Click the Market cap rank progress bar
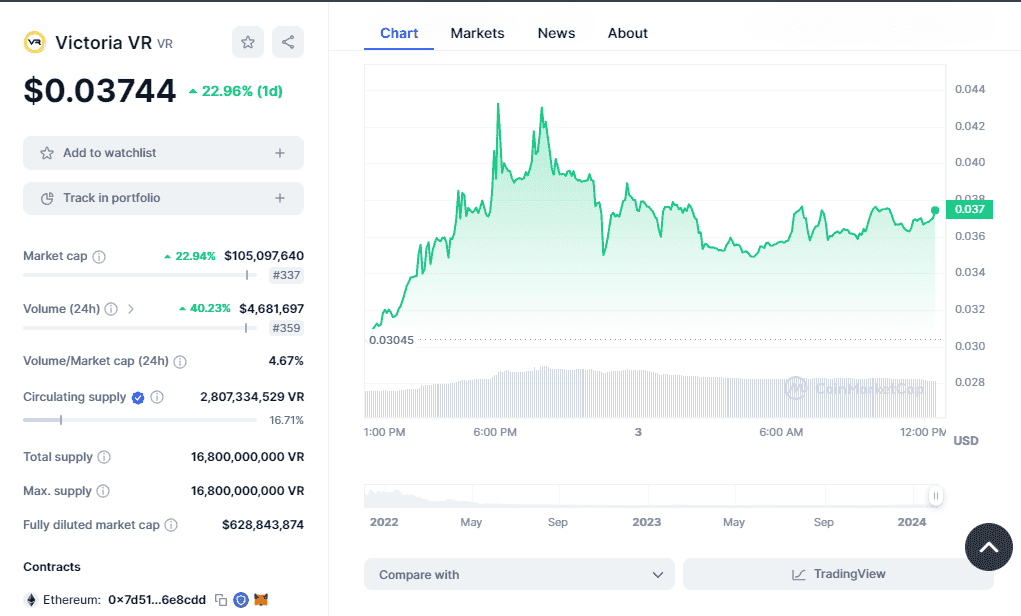Screen dimensions: 1021x616 tap(140, 275)
